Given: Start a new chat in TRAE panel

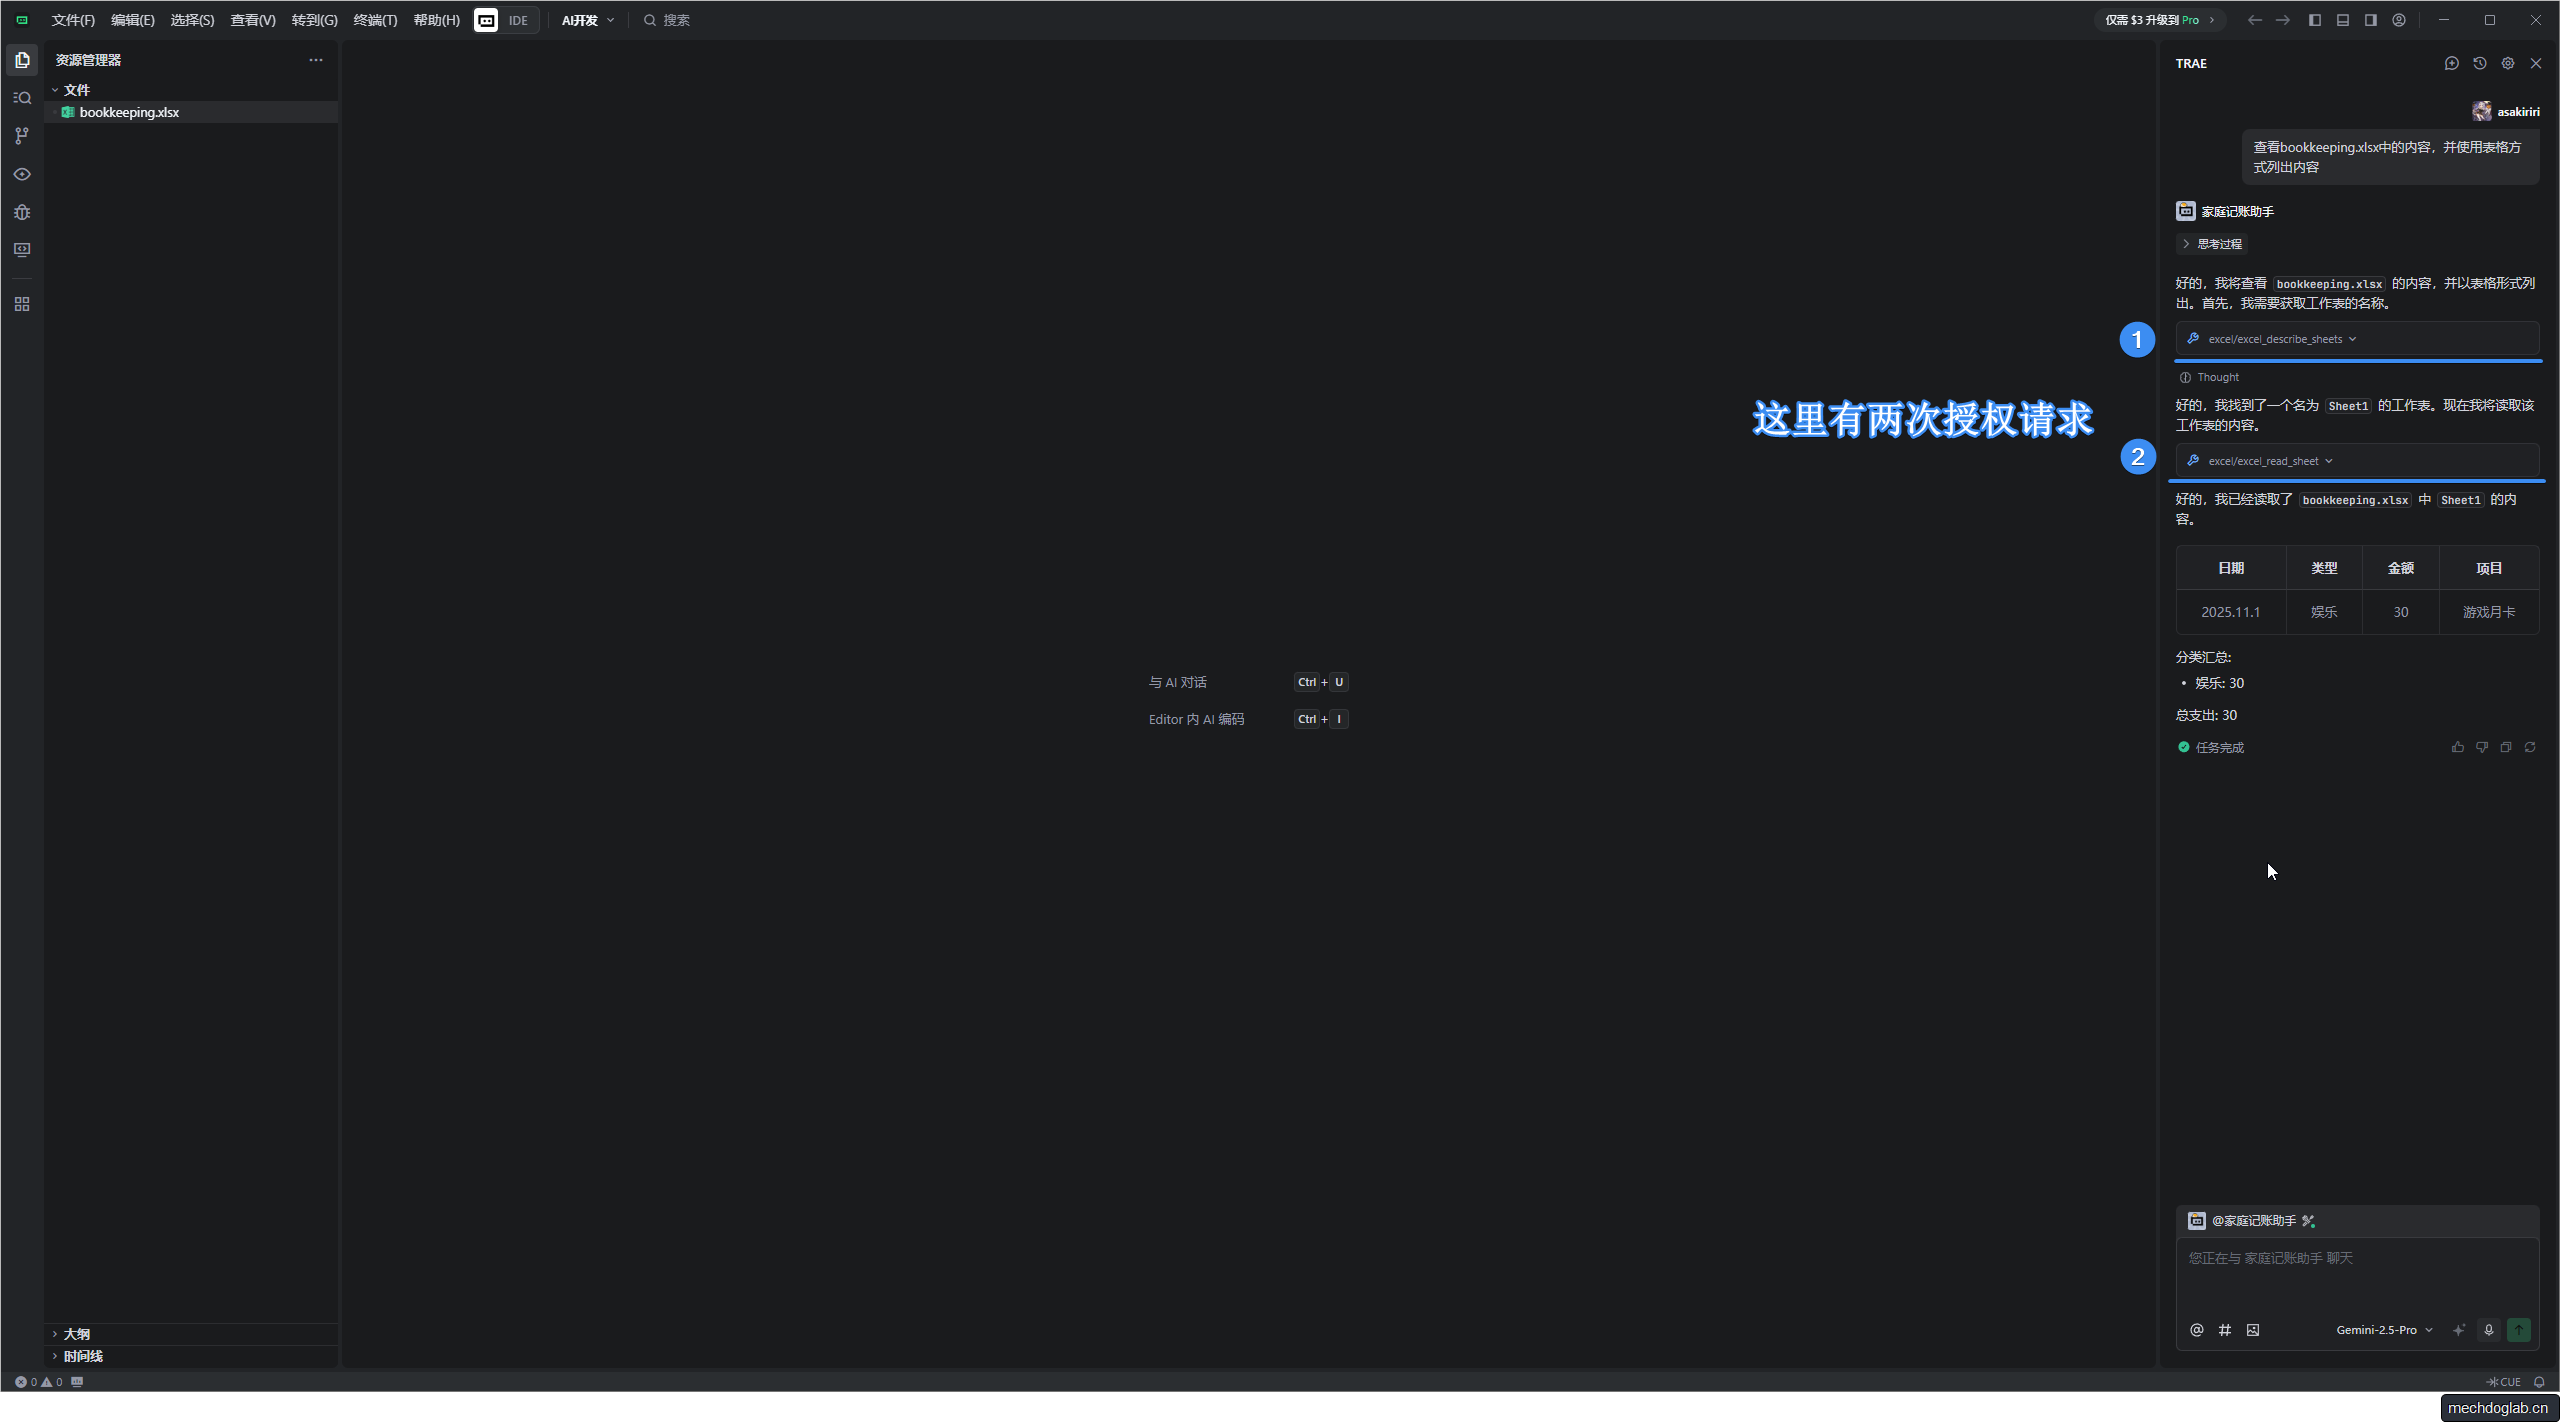Looking at the screenshot, I should [x=2451, y=63].
